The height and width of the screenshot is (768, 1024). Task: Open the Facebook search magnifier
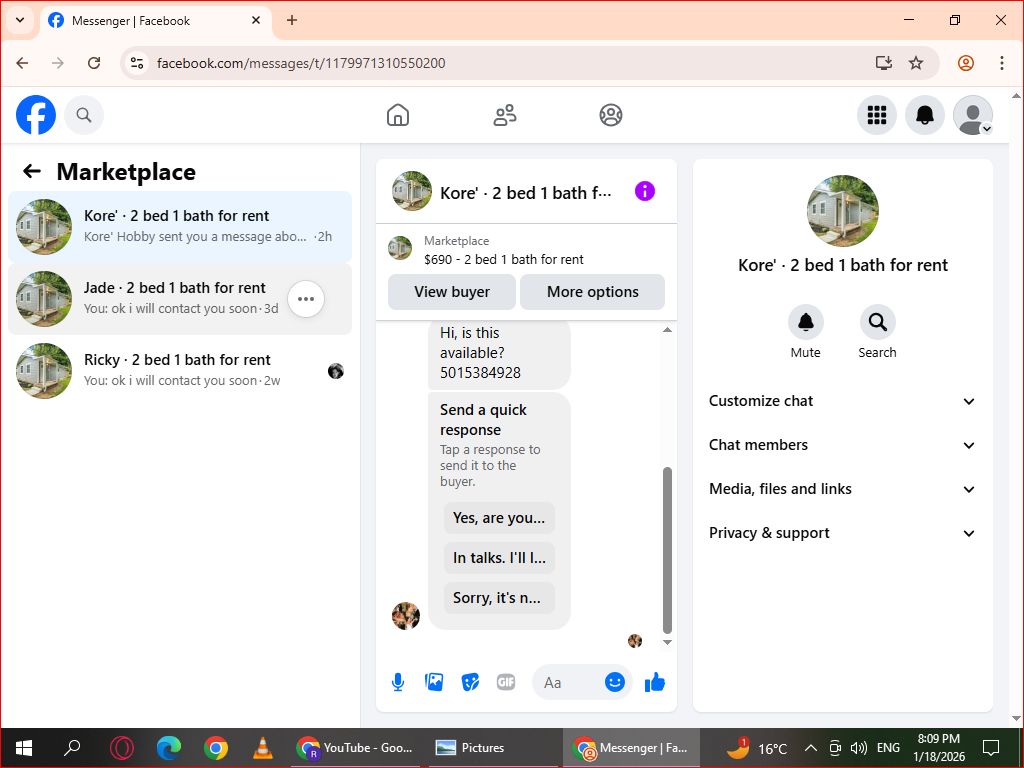(x=84, y=115)
